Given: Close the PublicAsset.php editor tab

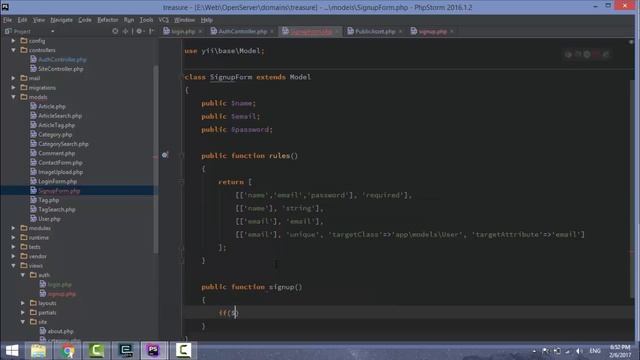Looking at the screenshot, I should pyautogui.click(x=400, y=31).
